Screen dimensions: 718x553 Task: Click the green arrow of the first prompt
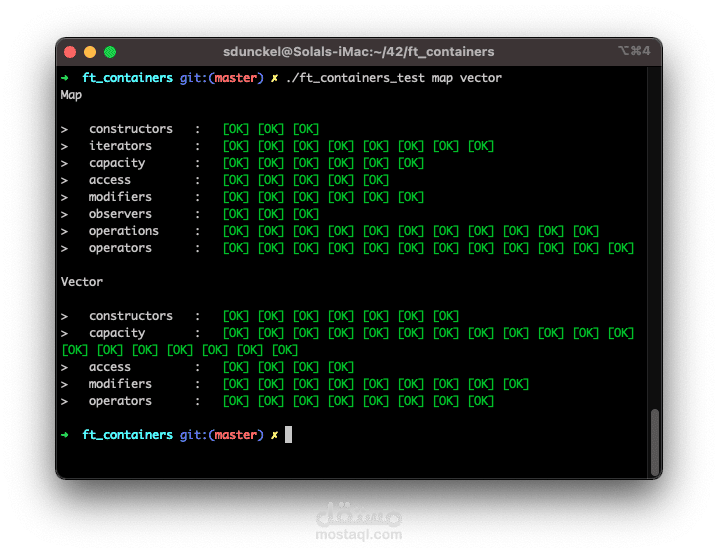pos(65,78)
